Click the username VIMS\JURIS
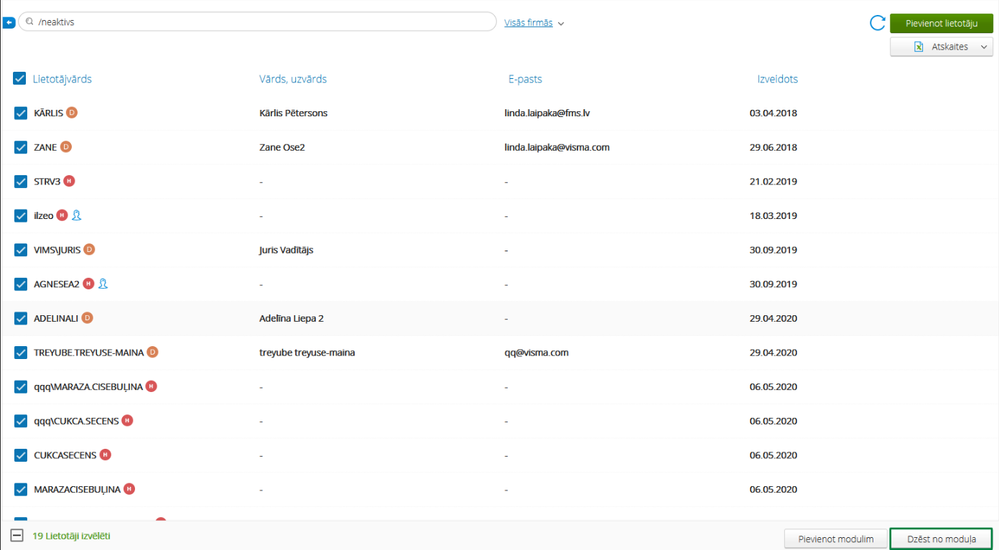999x550 pixels. pos(57,250)
